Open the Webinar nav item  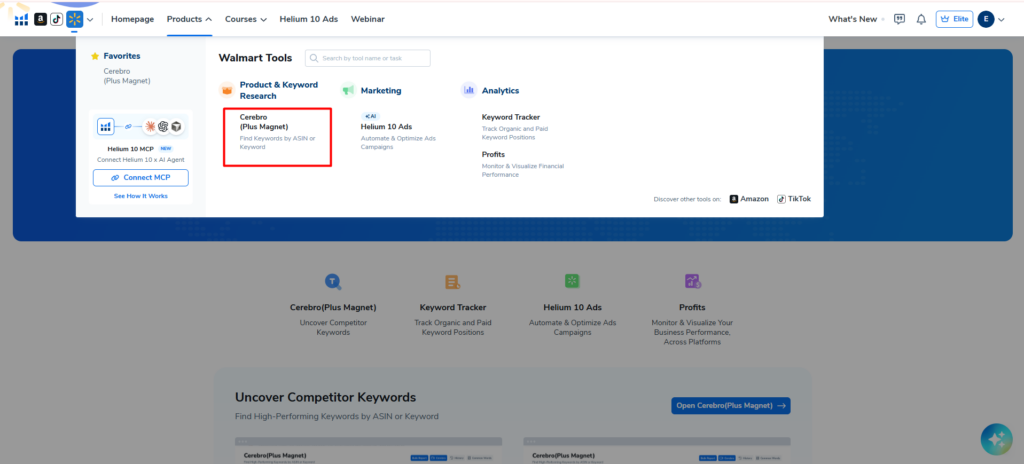[x=368, y=19]
